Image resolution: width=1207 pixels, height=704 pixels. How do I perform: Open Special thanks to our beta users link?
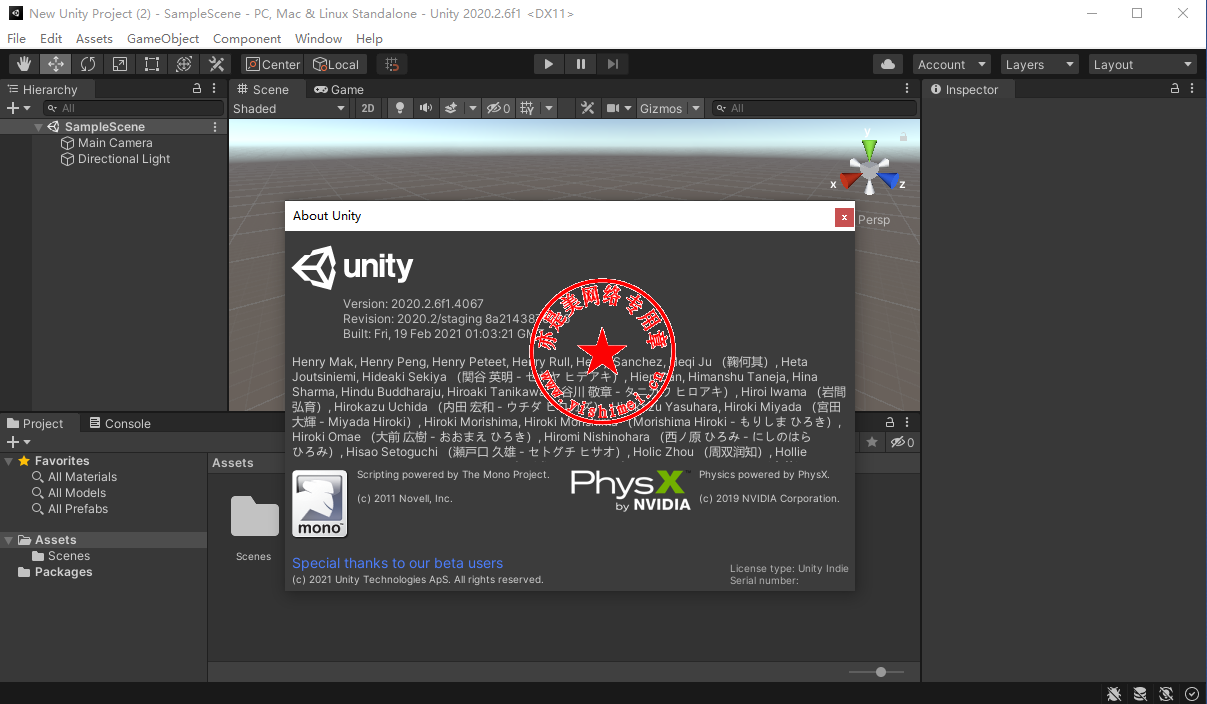pyautogui.click(x=398, y=563)
